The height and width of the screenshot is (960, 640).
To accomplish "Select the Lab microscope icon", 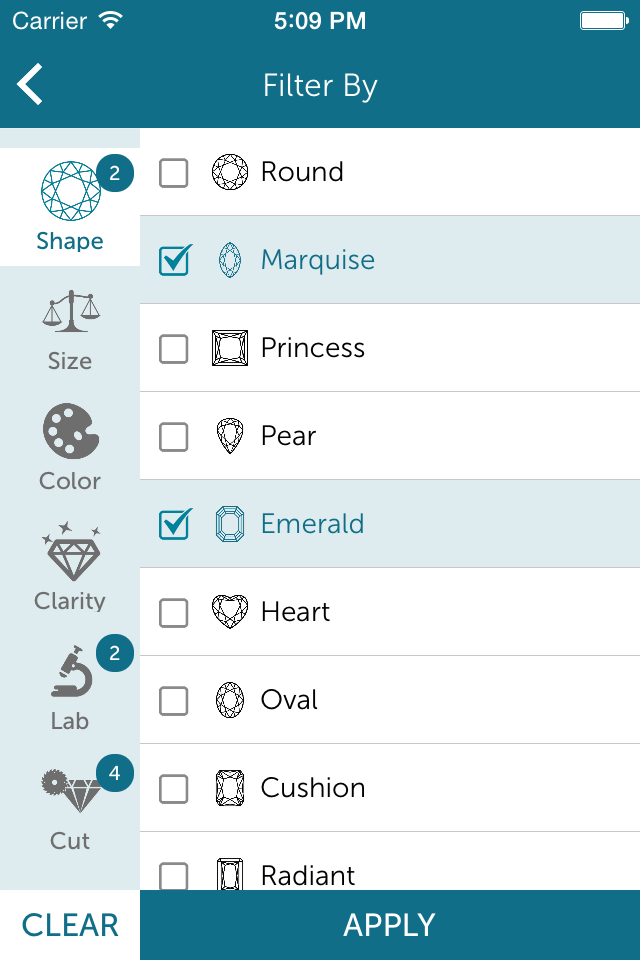I will coord(70,672).
